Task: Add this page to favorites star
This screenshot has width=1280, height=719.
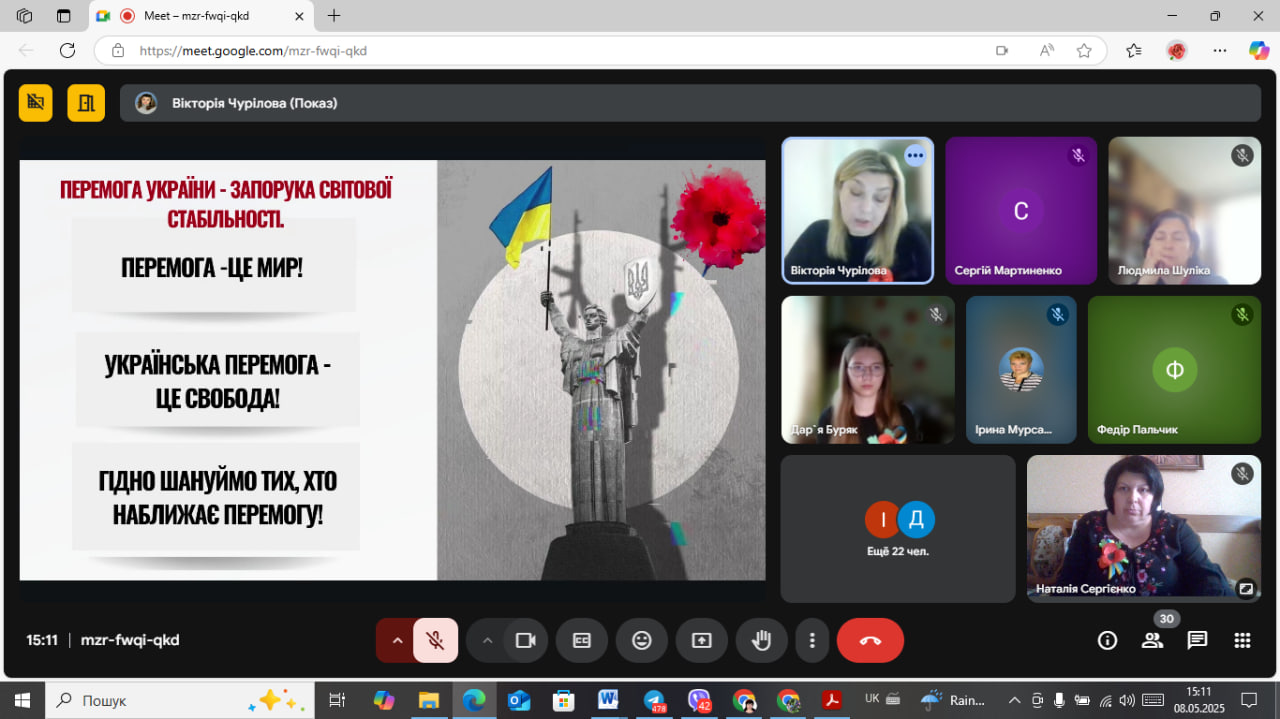Action: click(1084, 50)
